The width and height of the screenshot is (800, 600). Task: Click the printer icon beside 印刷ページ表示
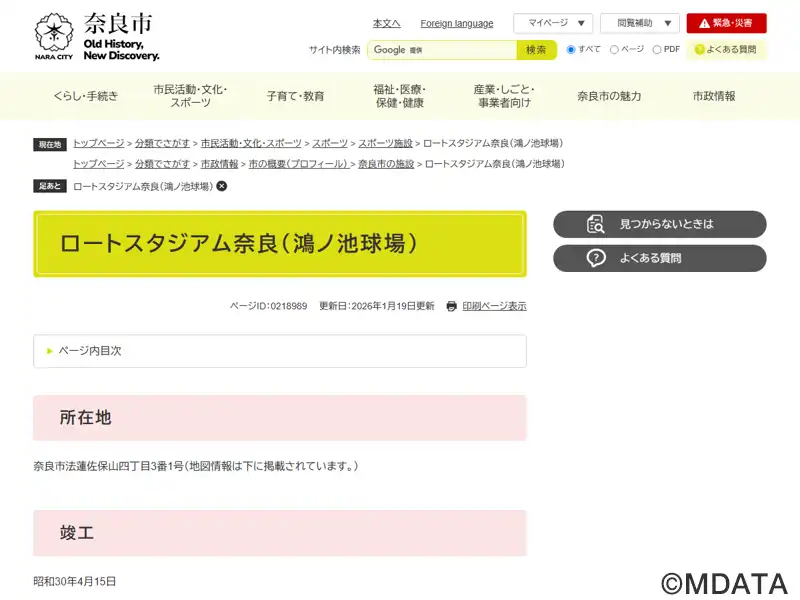[452, 306]
